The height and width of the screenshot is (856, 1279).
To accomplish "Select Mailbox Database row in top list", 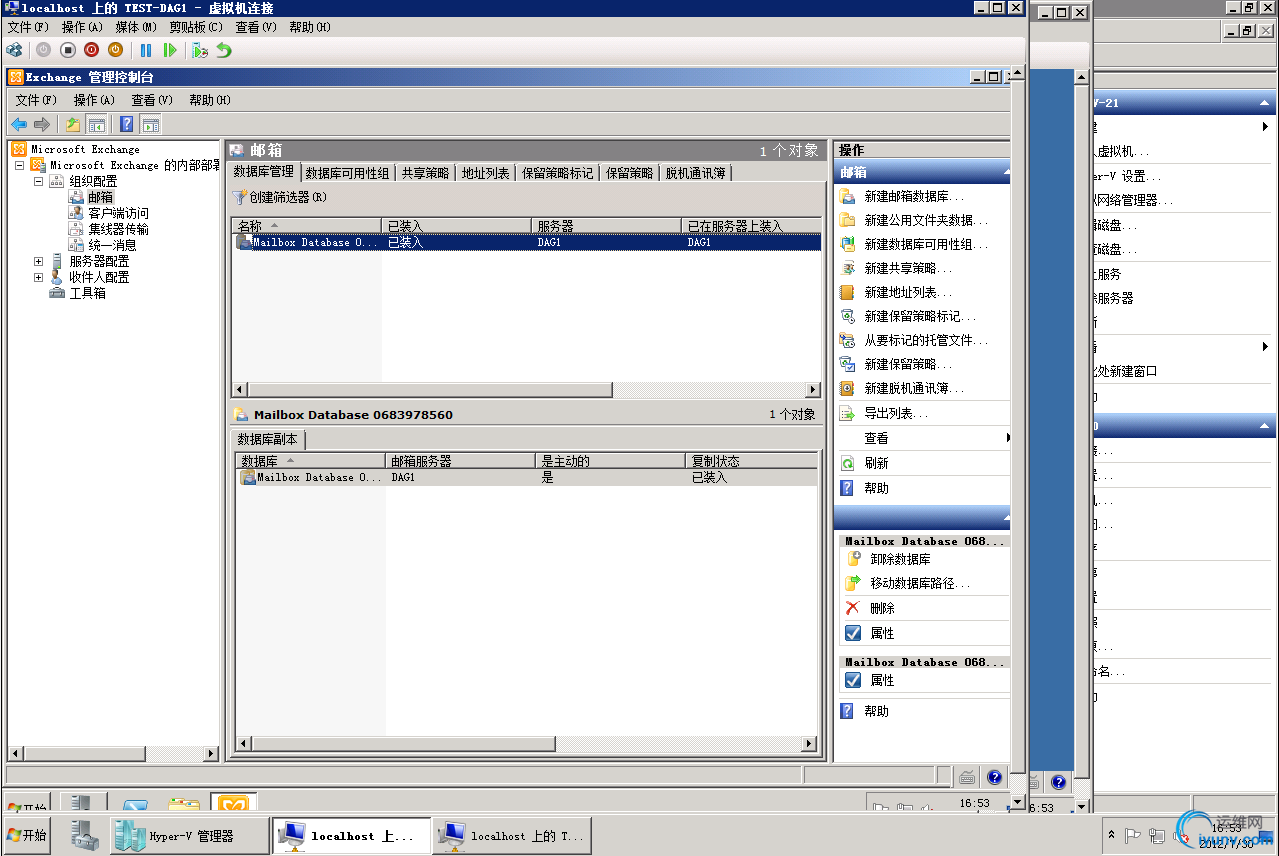I will [x=526, y=242].
